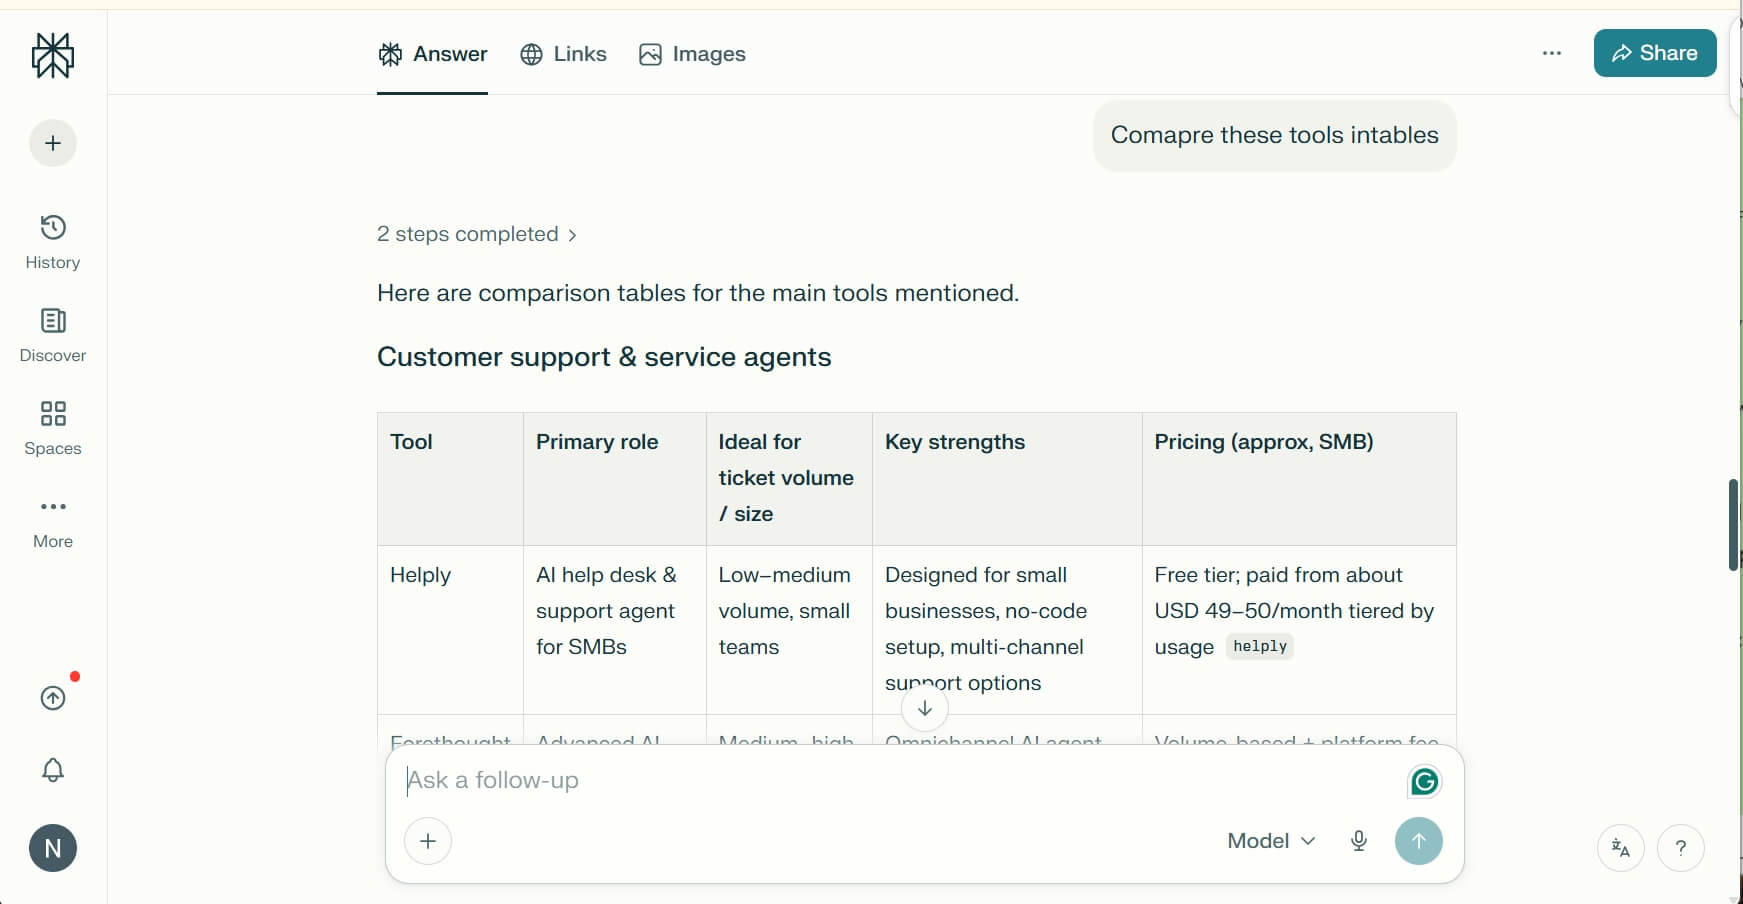The image size is (1743, 904).
Task: Start a new thread with plus button
Action: tap(53, 143)
